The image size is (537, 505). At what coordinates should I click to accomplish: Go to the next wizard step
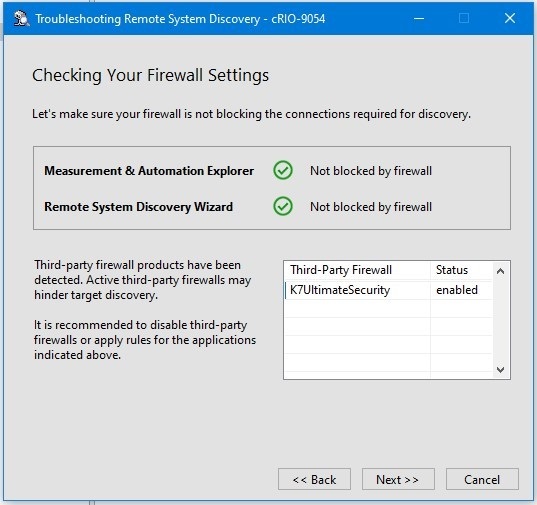point(398,479)
